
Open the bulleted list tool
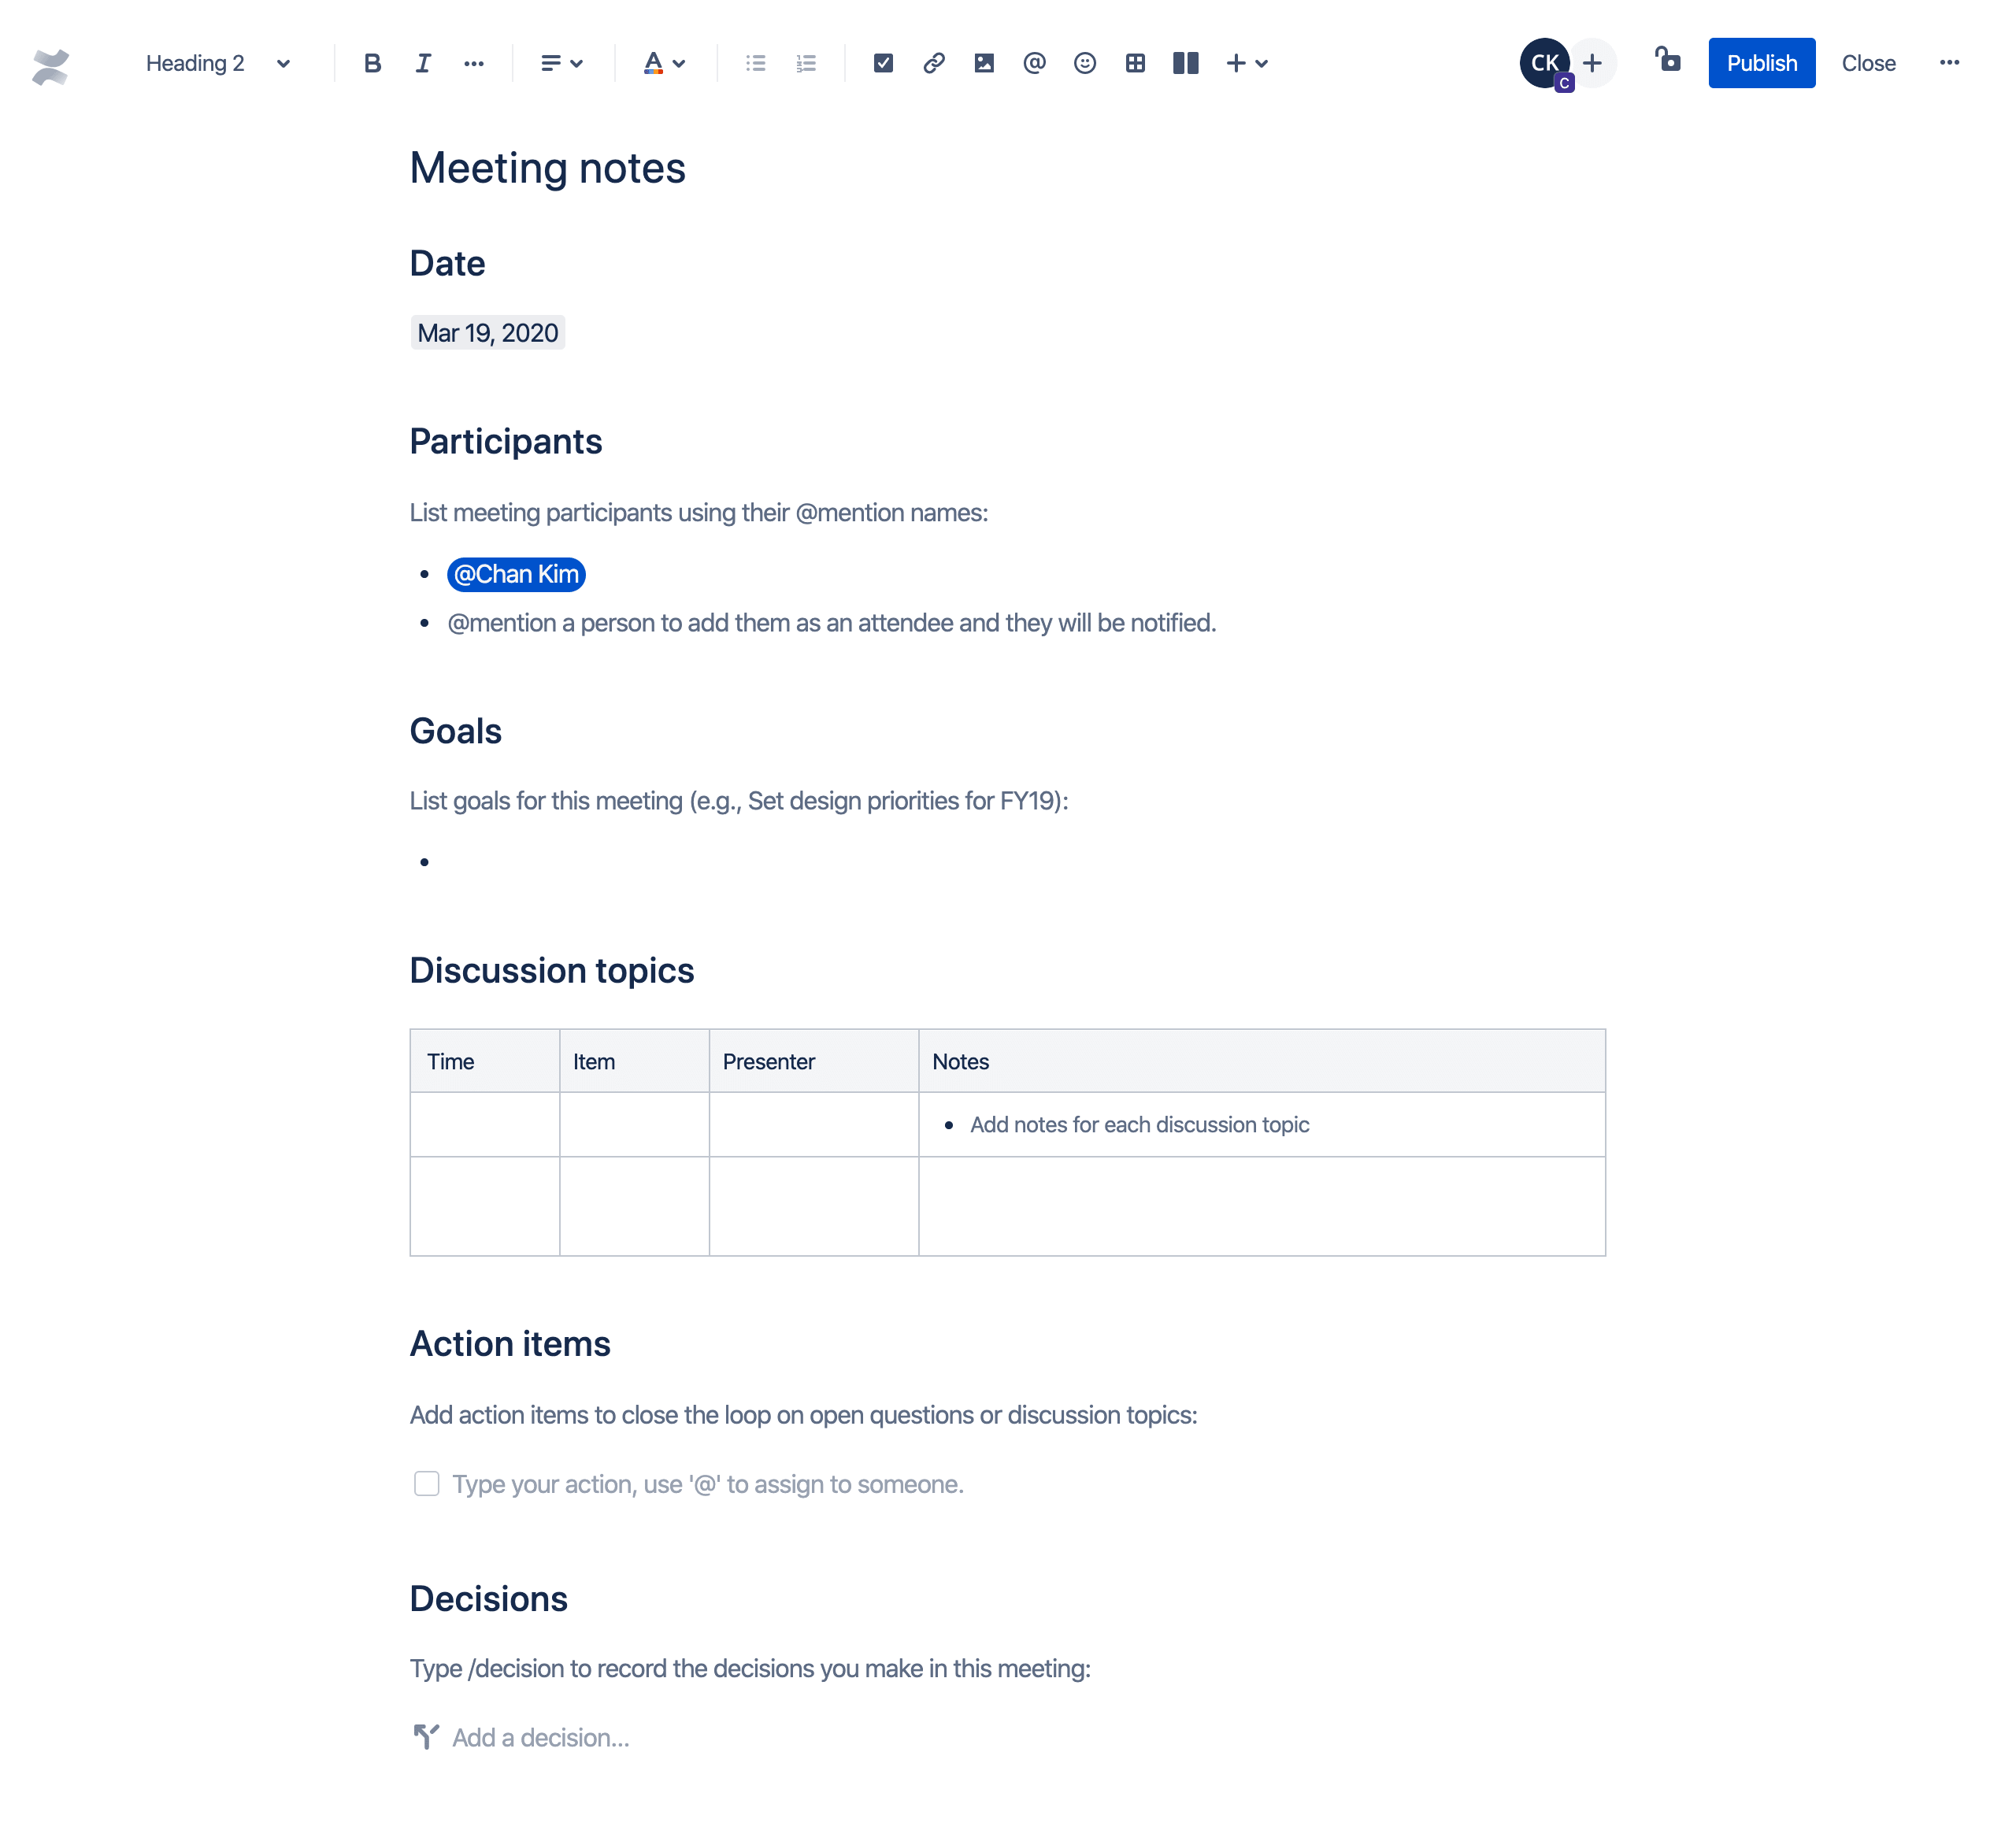755,63
